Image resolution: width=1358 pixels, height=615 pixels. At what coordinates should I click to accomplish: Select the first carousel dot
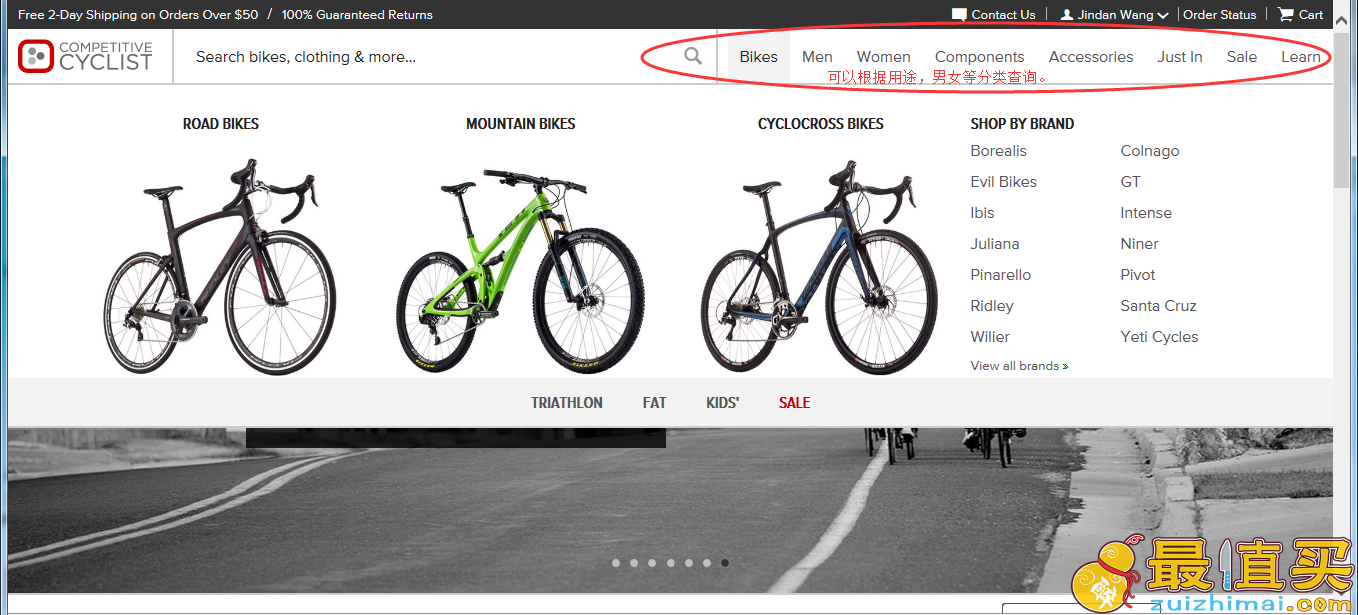click(x=616, y=563)
